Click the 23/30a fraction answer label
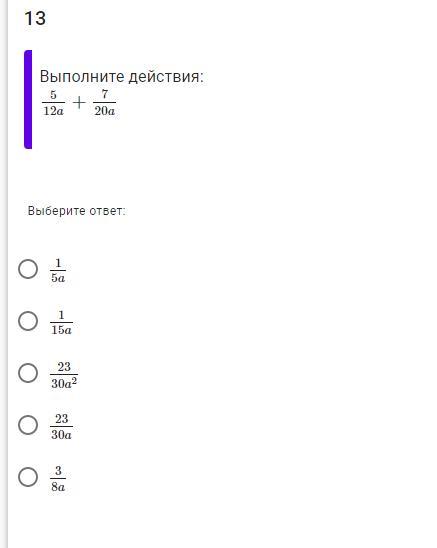Viewport: 437px width, 548px height. click(61, 426)
